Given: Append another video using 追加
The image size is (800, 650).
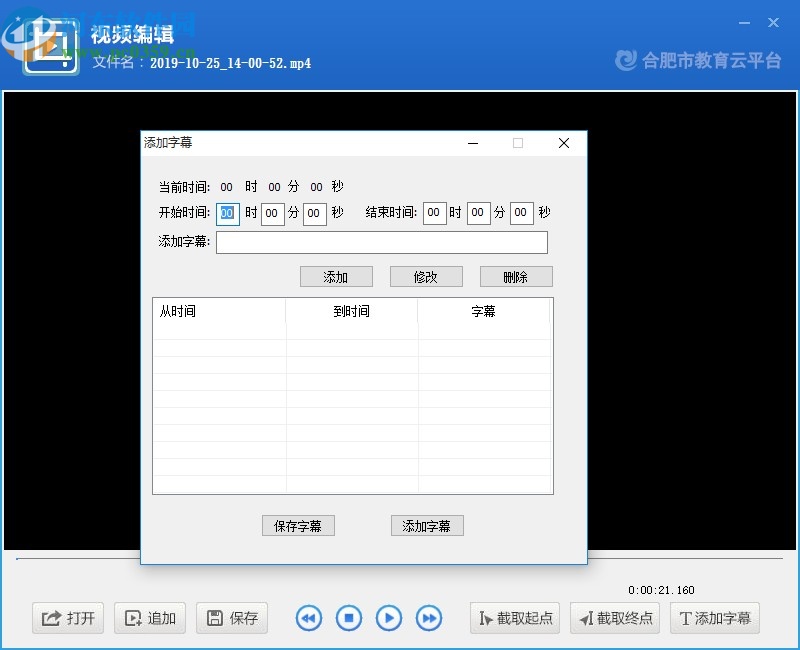Looking at the screenshot, I should click(150, 618).
